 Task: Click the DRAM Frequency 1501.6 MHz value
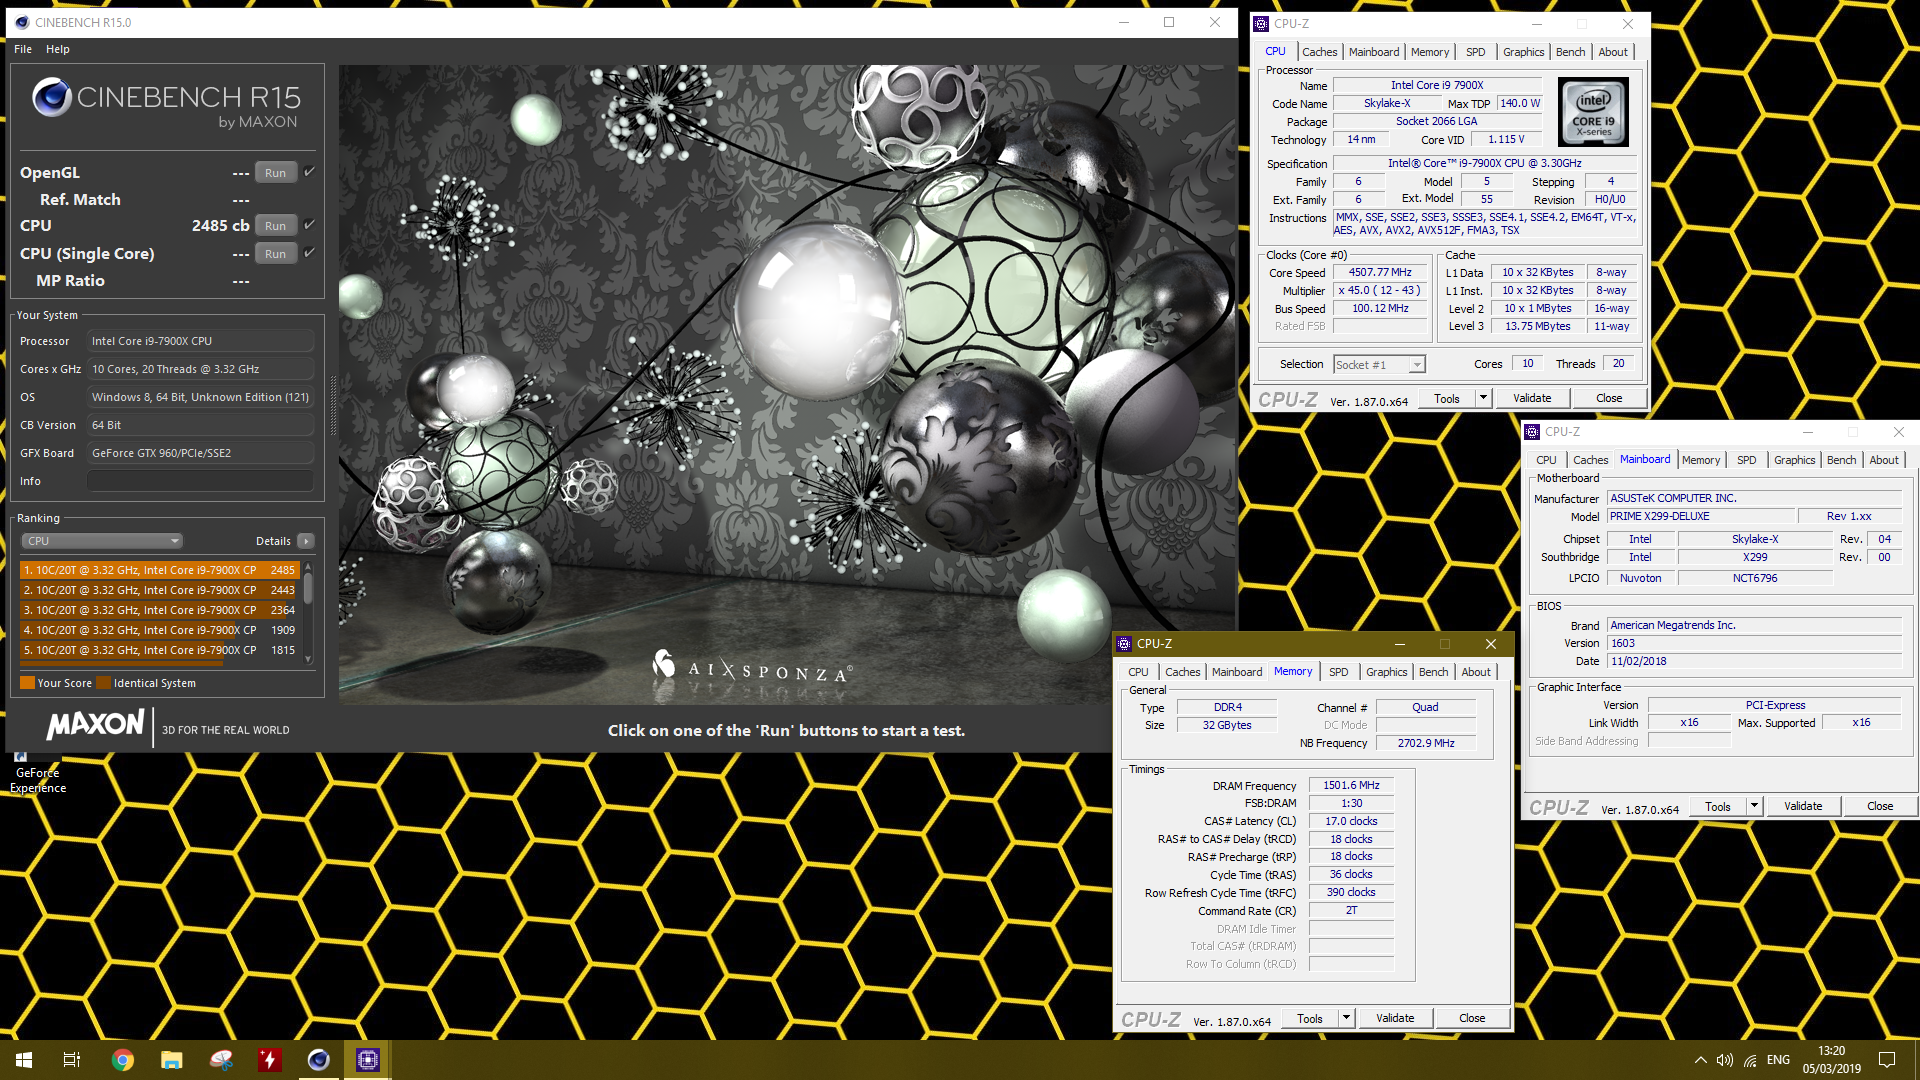pos(1351,785)
